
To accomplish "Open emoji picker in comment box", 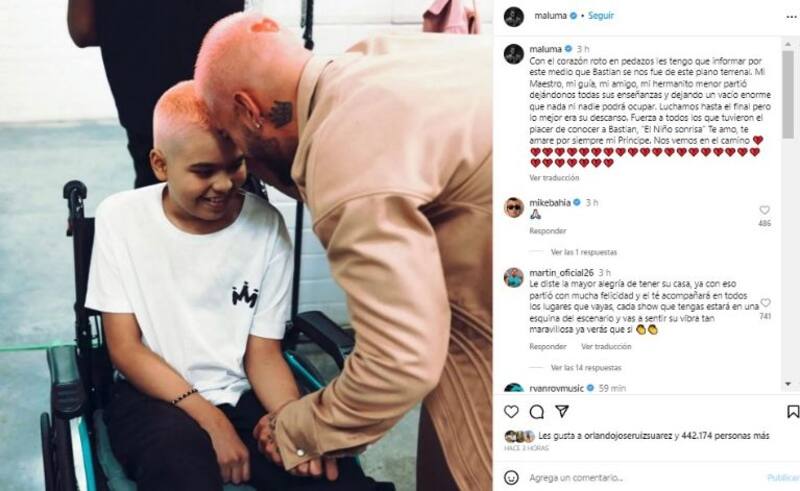I will (511, 478).
